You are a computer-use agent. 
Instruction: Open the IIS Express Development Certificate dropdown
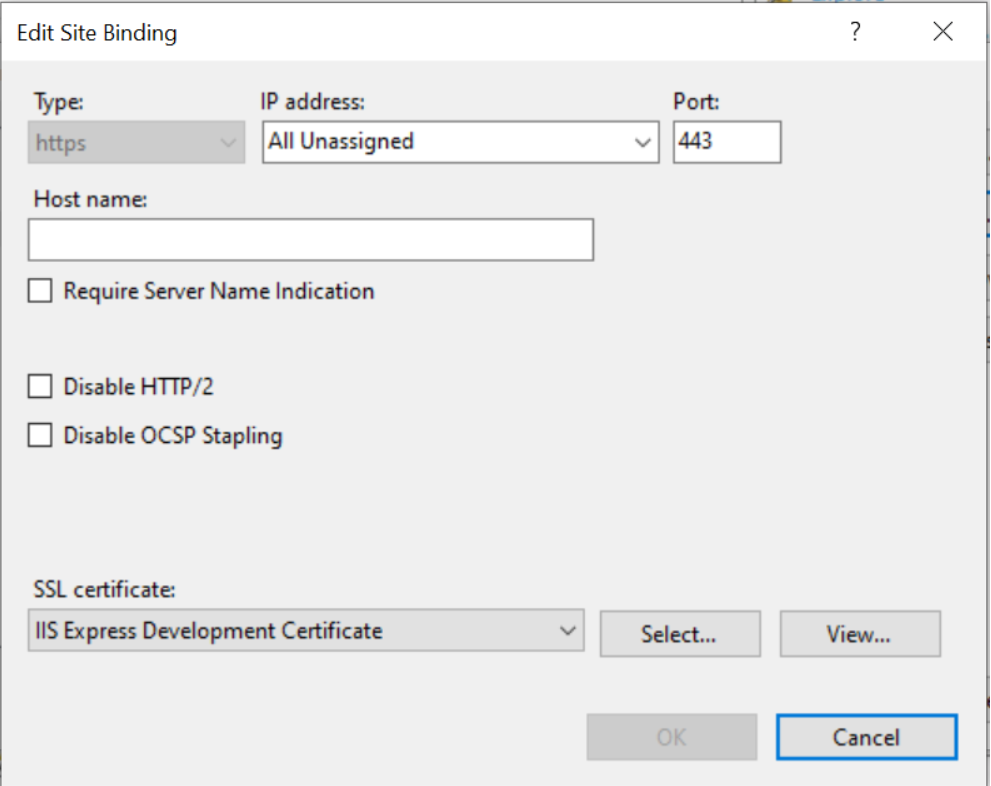click(306, 630)
